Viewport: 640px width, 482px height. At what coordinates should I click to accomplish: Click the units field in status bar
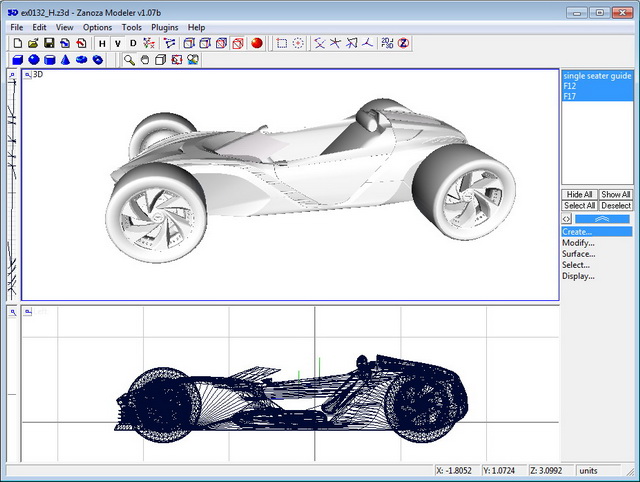(x=598, y=471)
